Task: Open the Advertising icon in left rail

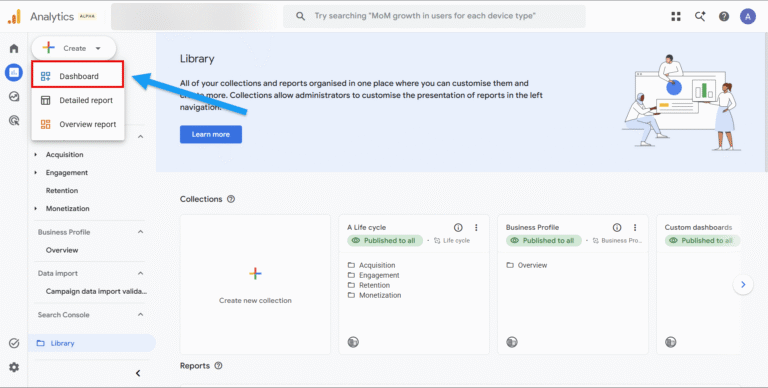Action: point(14,120)
